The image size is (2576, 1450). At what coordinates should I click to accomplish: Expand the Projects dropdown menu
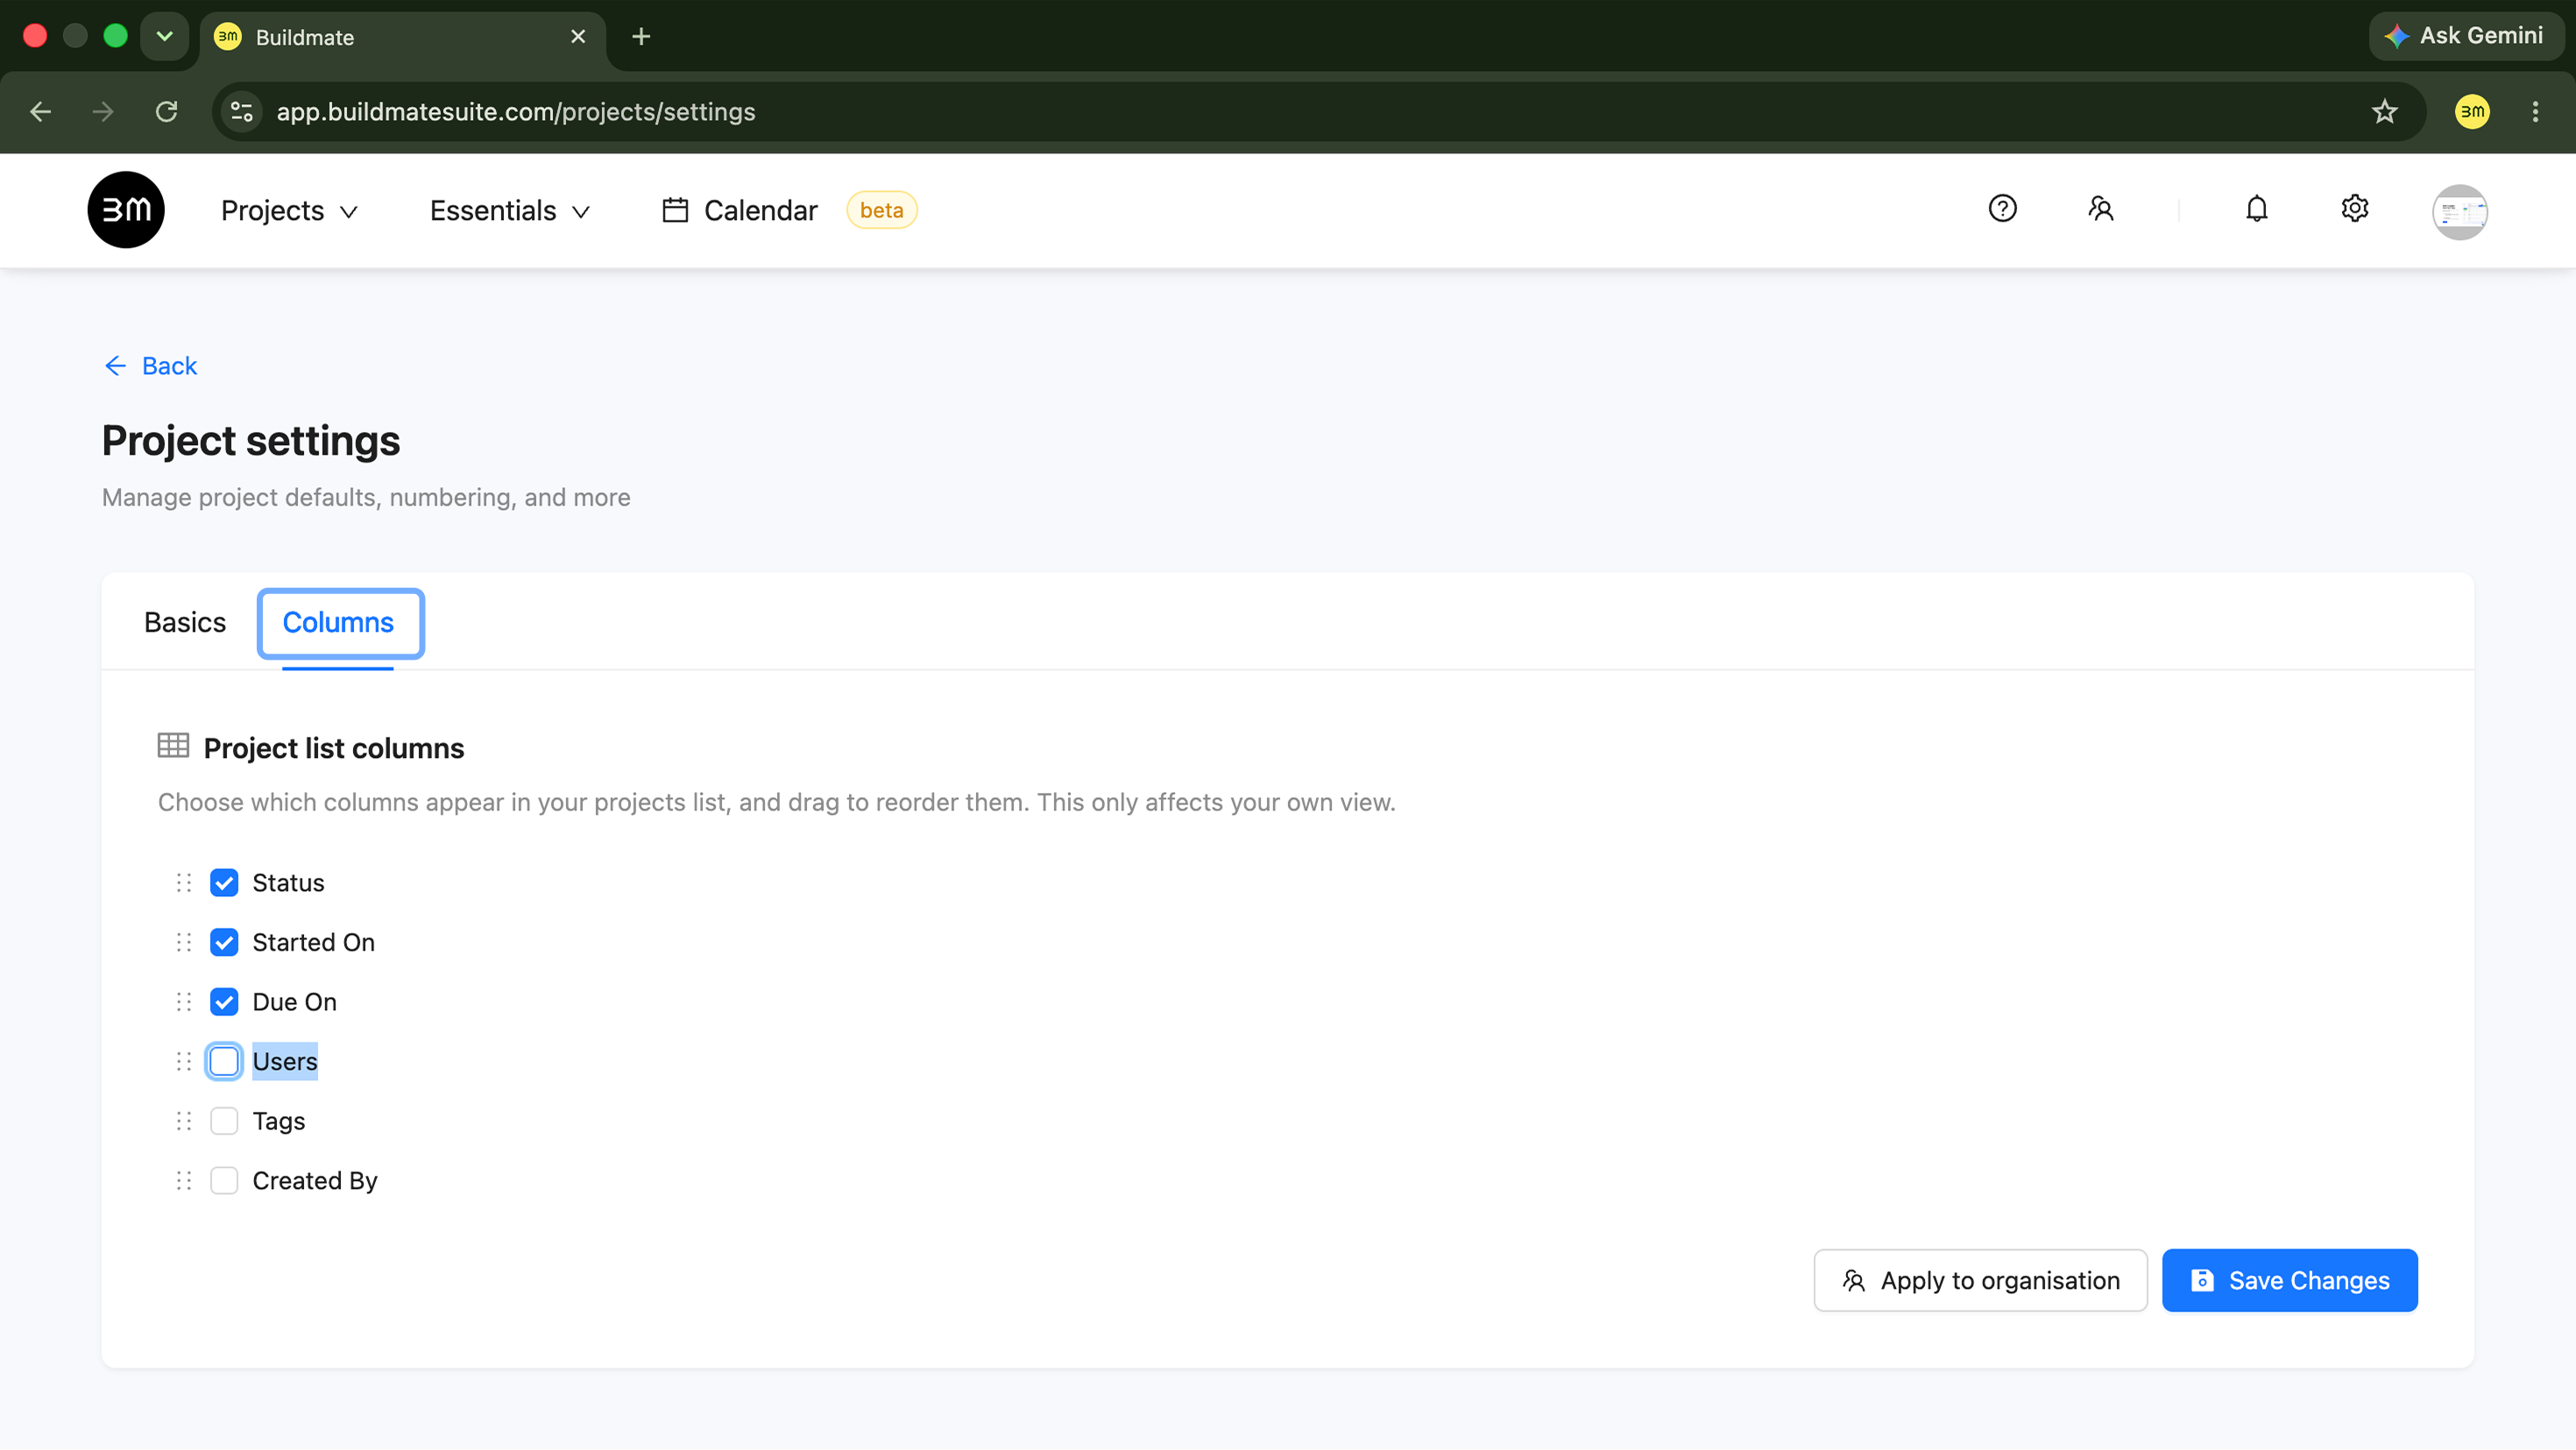tap(289, 210)
